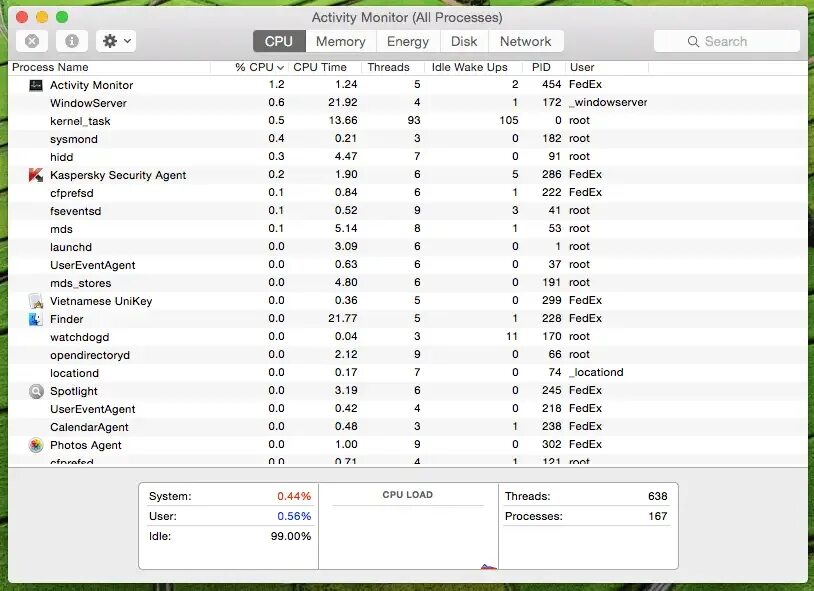Switch to the Network tab
This screenshot has width=814, height=591.
(x=526, y=41)
